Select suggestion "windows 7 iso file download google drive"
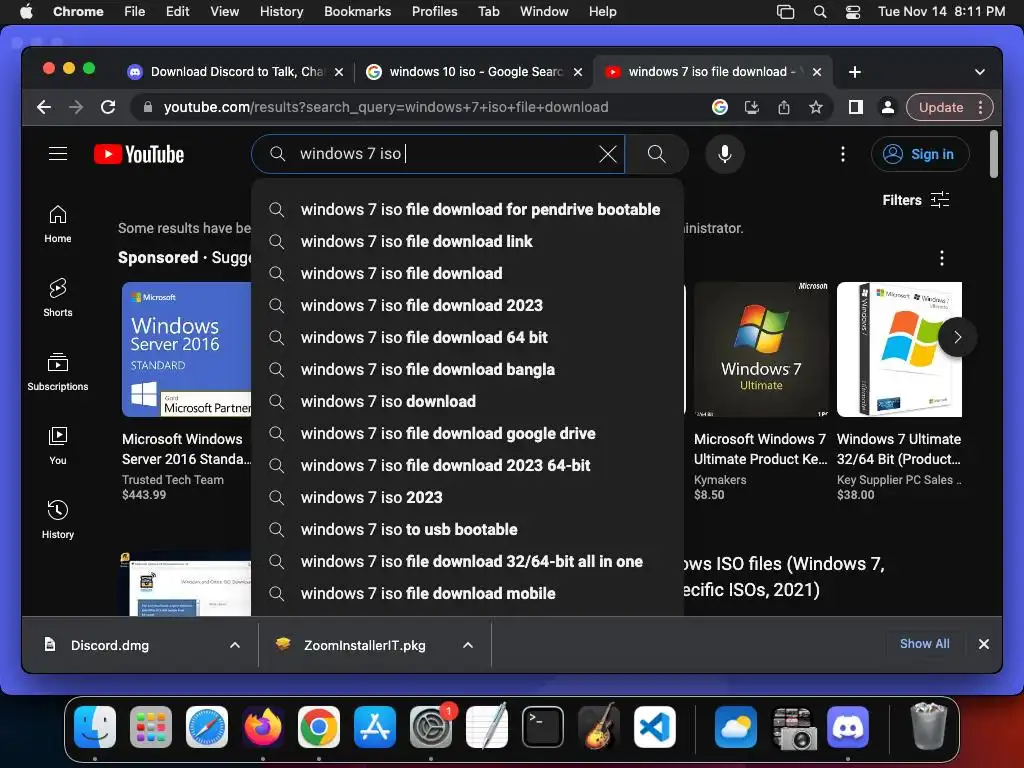Viewport: 1024px width, 768px height. pos(467,434)
